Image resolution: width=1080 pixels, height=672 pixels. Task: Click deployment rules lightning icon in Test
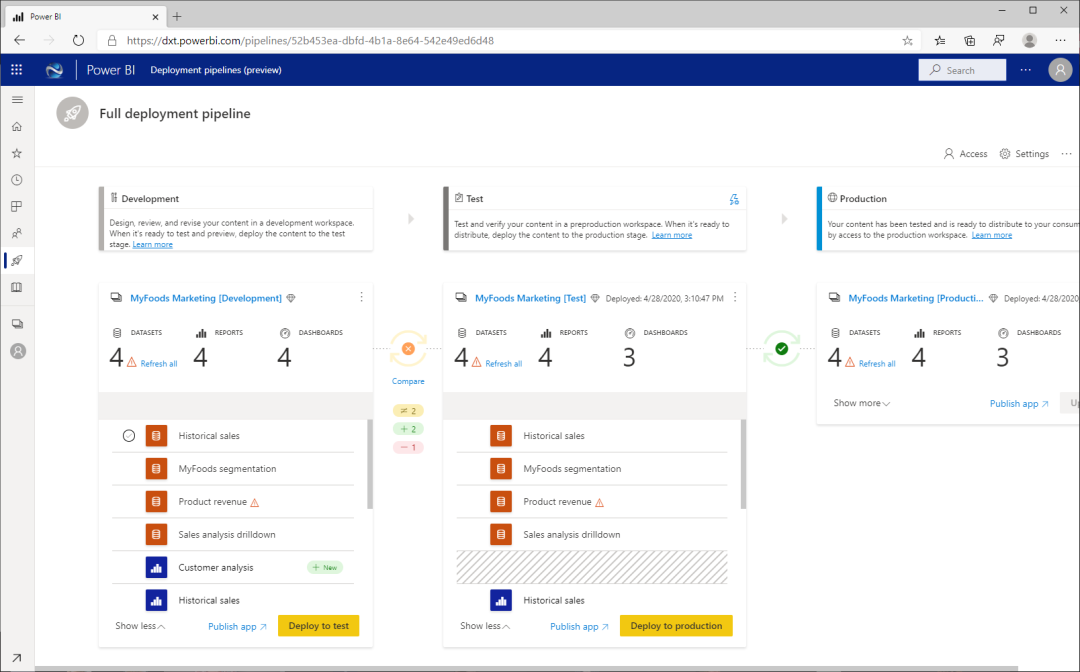tap(734, 199)
